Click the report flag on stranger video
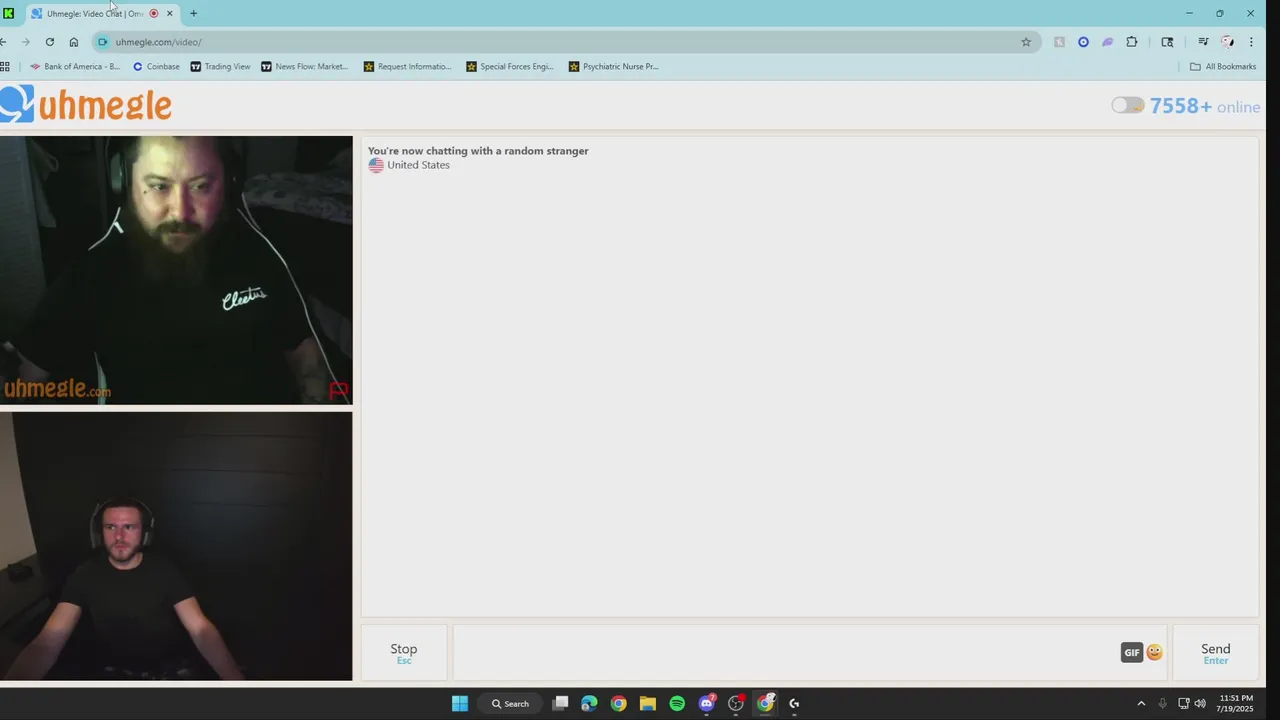Viewport: 1280px width, 720px height. (x=338, y=391)
